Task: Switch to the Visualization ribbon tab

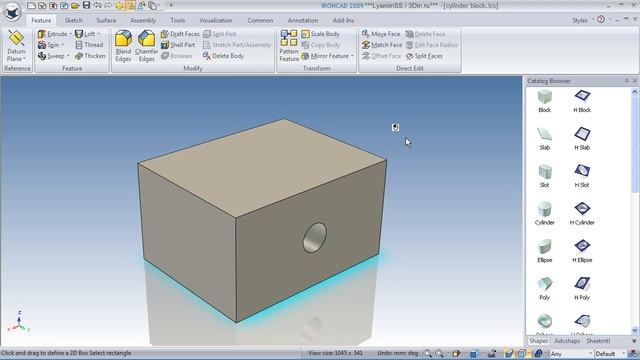Action: pyautogui.click(x=216, y=20)
